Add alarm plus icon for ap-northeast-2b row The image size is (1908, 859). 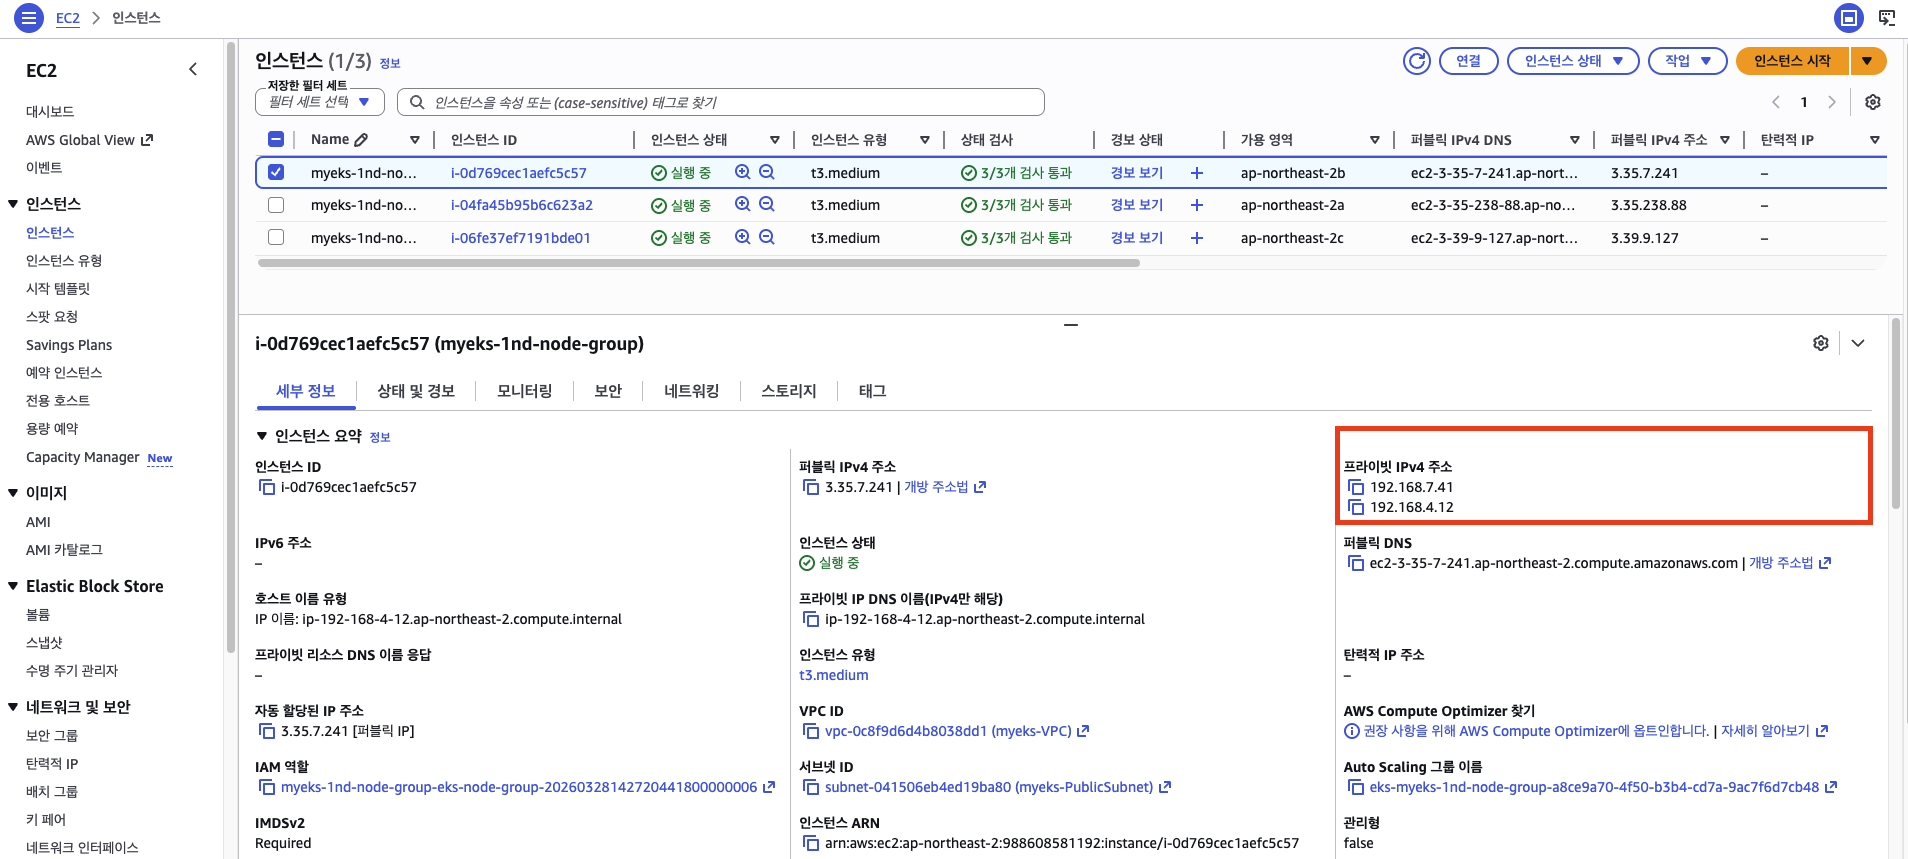click(x=1196, y=173)
